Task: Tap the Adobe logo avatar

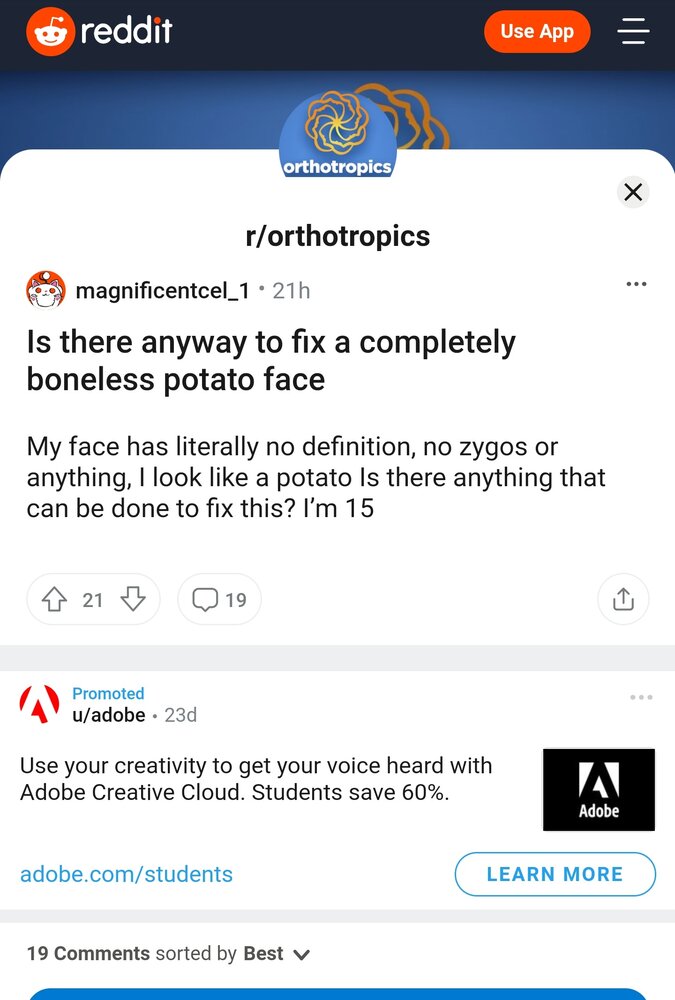Action: click(x=40, y=704)
